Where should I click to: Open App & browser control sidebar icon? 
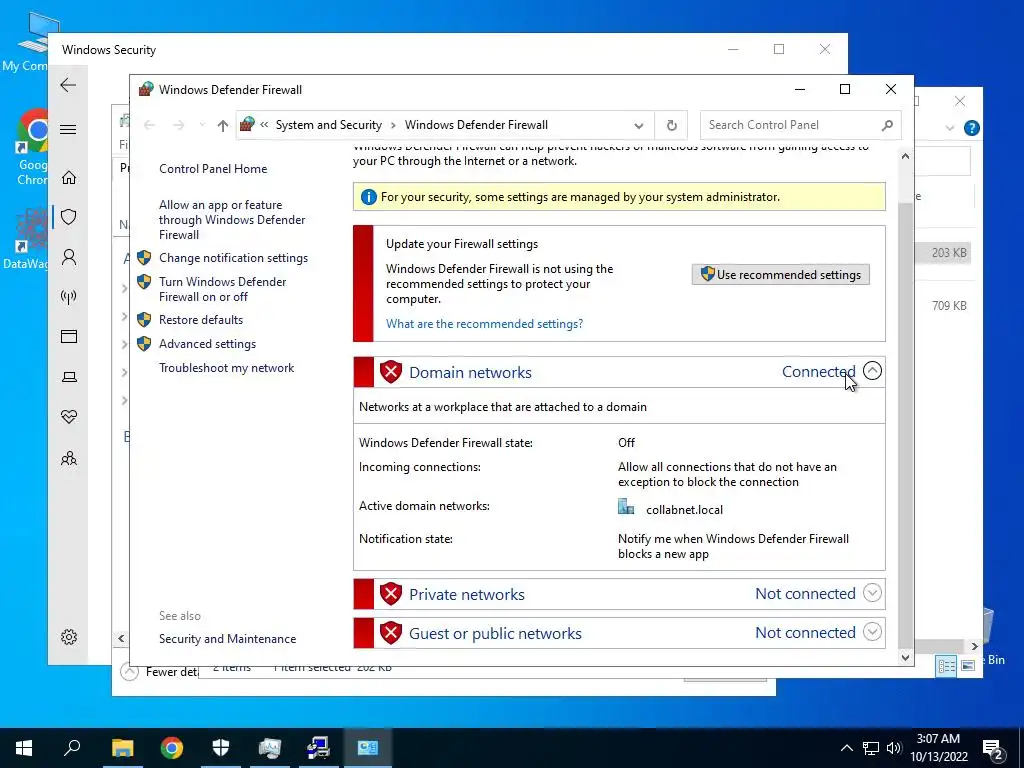tap(69, 337)
